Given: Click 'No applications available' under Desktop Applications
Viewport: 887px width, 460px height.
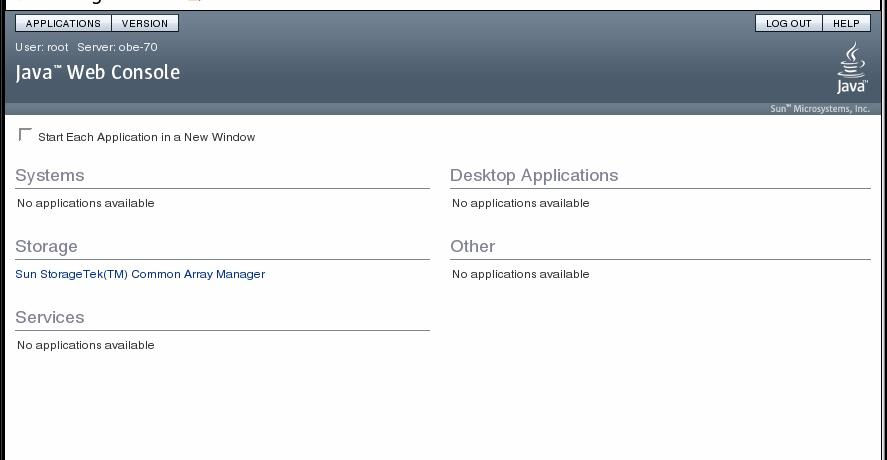Looking at the screenshot, I should pos(520,203).
